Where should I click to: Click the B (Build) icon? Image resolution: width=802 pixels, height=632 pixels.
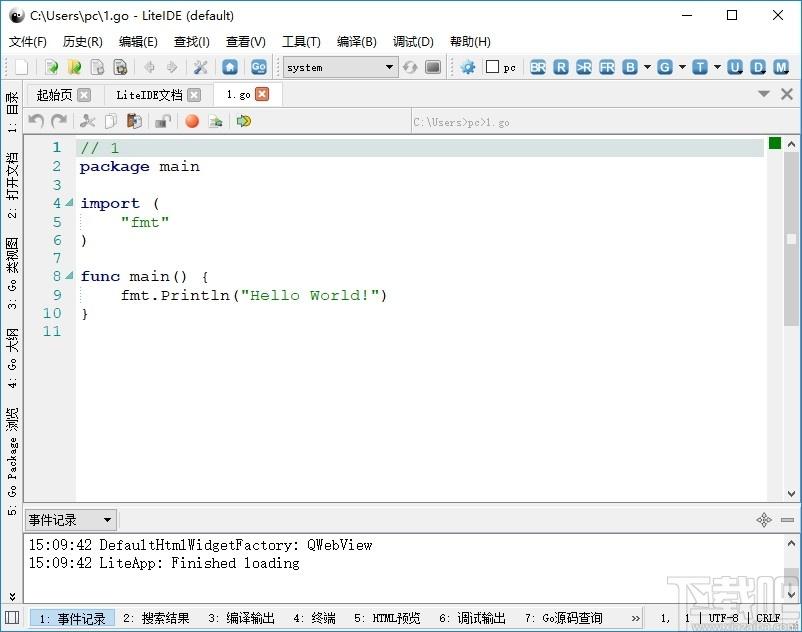(x=630, y=67)
